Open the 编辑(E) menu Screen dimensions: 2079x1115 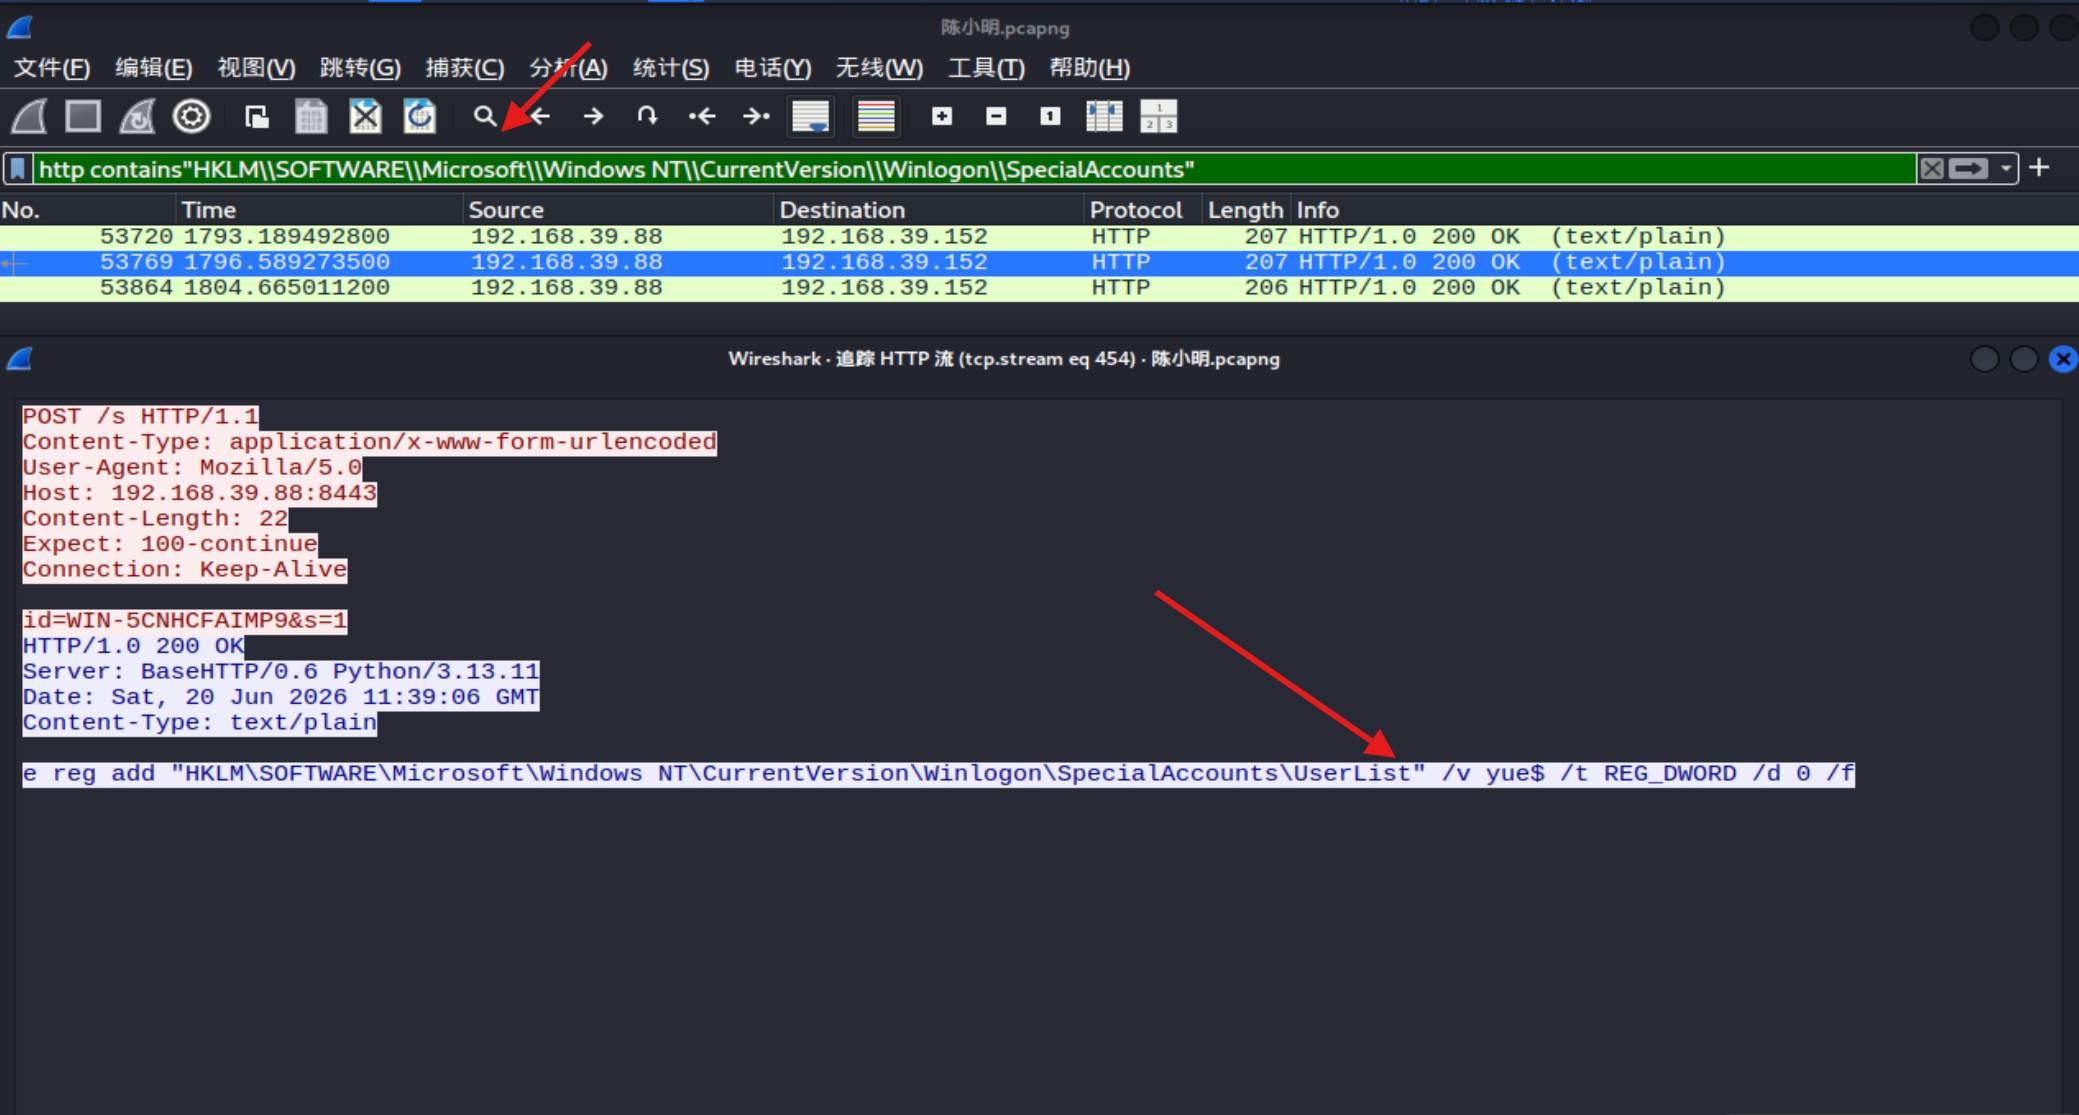pos(154,68)
